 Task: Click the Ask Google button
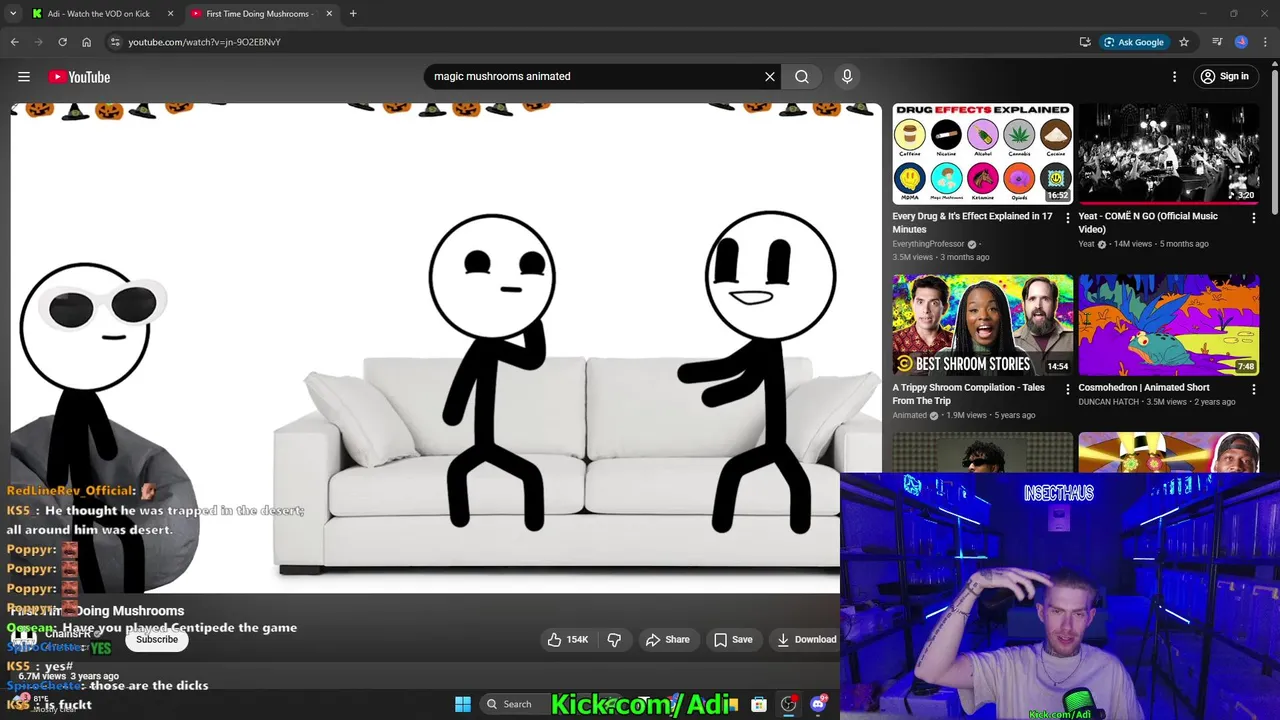1134,42
